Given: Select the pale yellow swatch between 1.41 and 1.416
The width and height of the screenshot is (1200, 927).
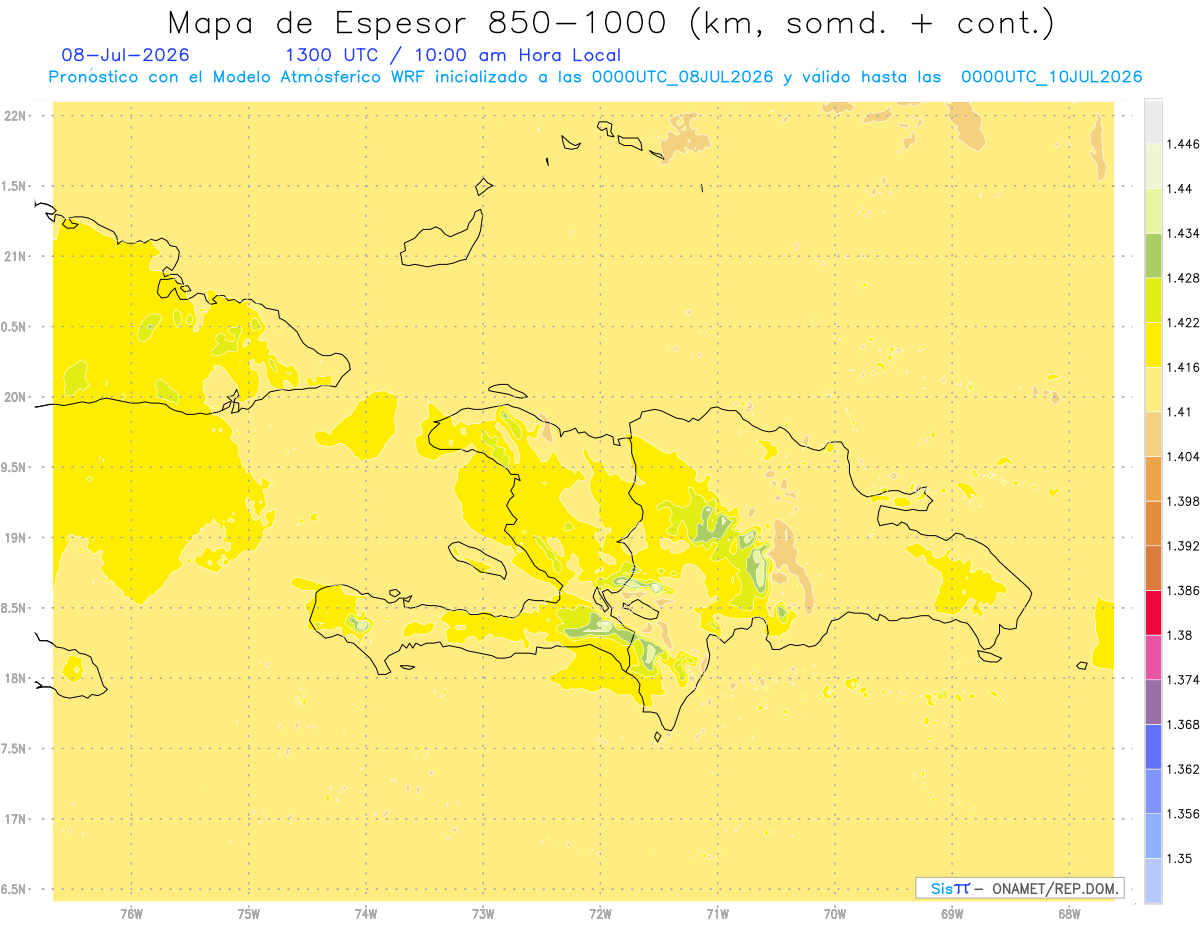Looking at the screenshot, I should click(x=1153, y=390).
